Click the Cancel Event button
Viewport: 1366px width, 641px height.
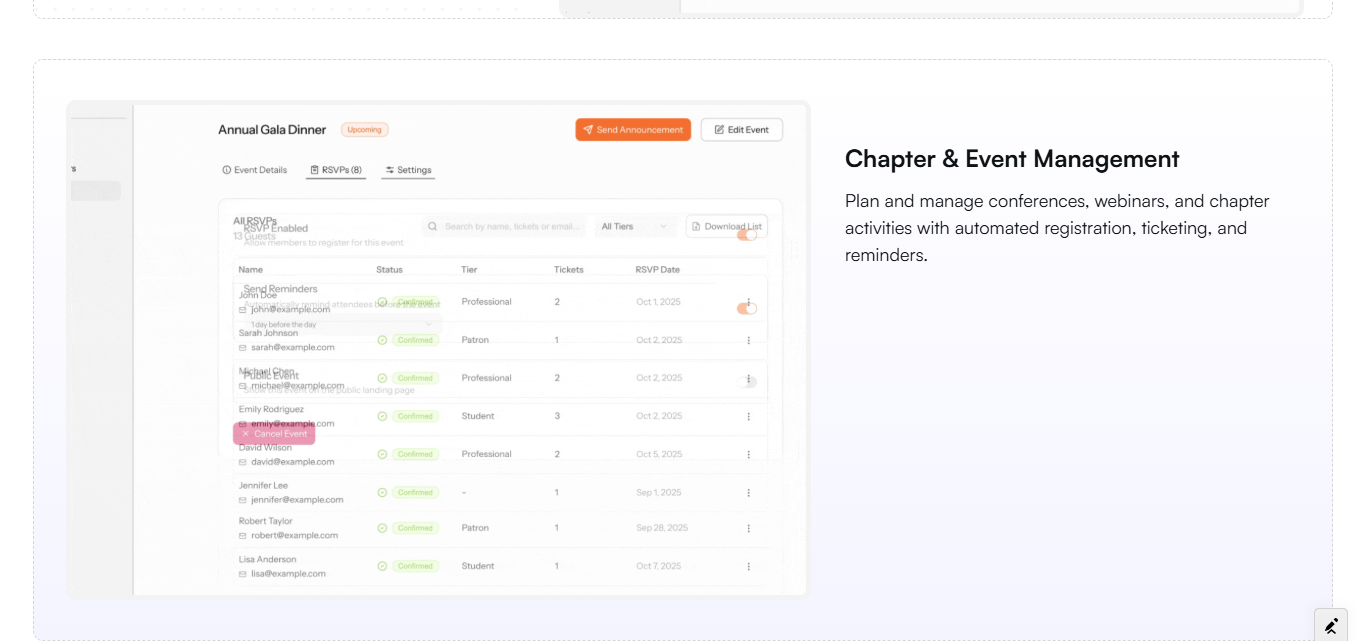pos(274,433)
